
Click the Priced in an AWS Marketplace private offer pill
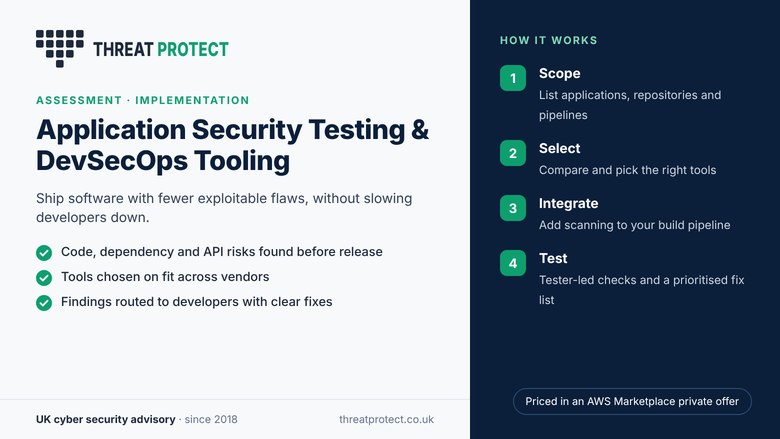(632, 401)
